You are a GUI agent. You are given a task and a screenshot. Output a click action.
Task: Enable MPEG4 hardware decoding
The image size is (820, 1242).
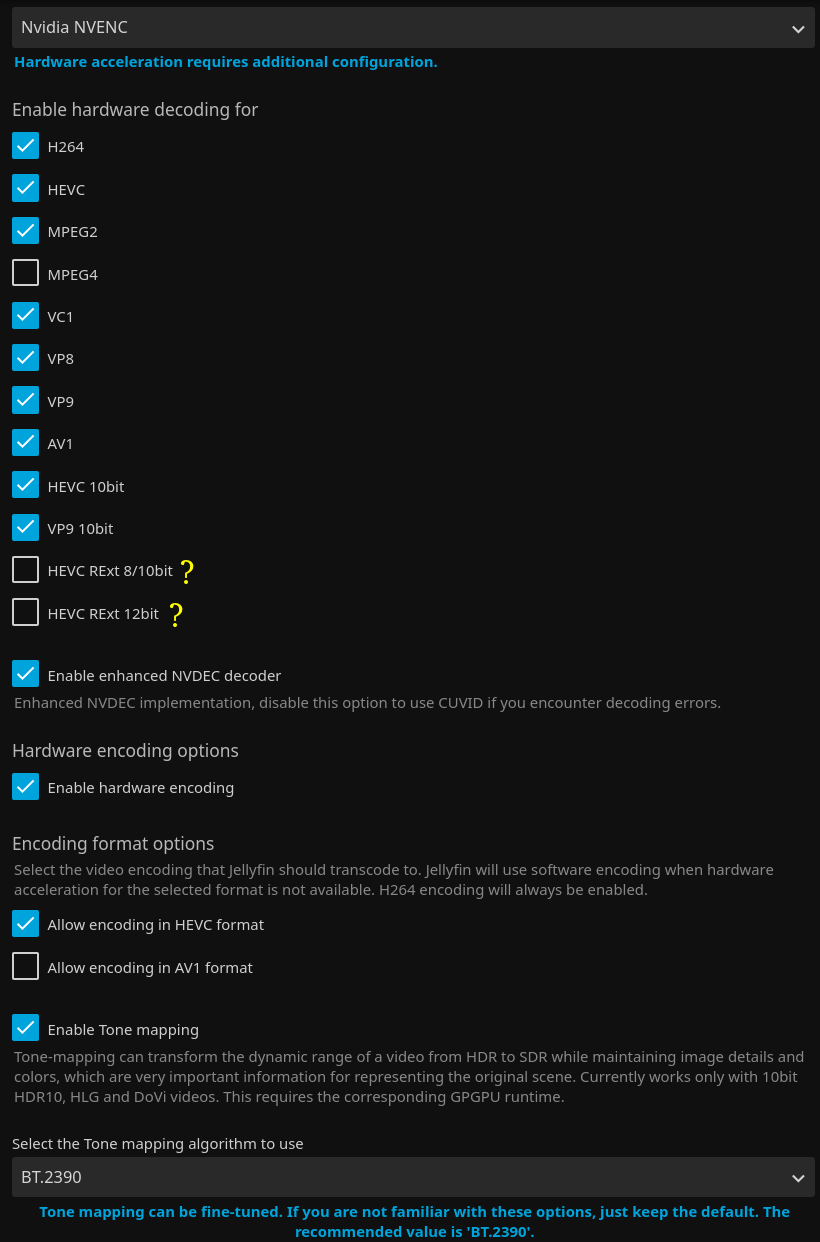26,273
